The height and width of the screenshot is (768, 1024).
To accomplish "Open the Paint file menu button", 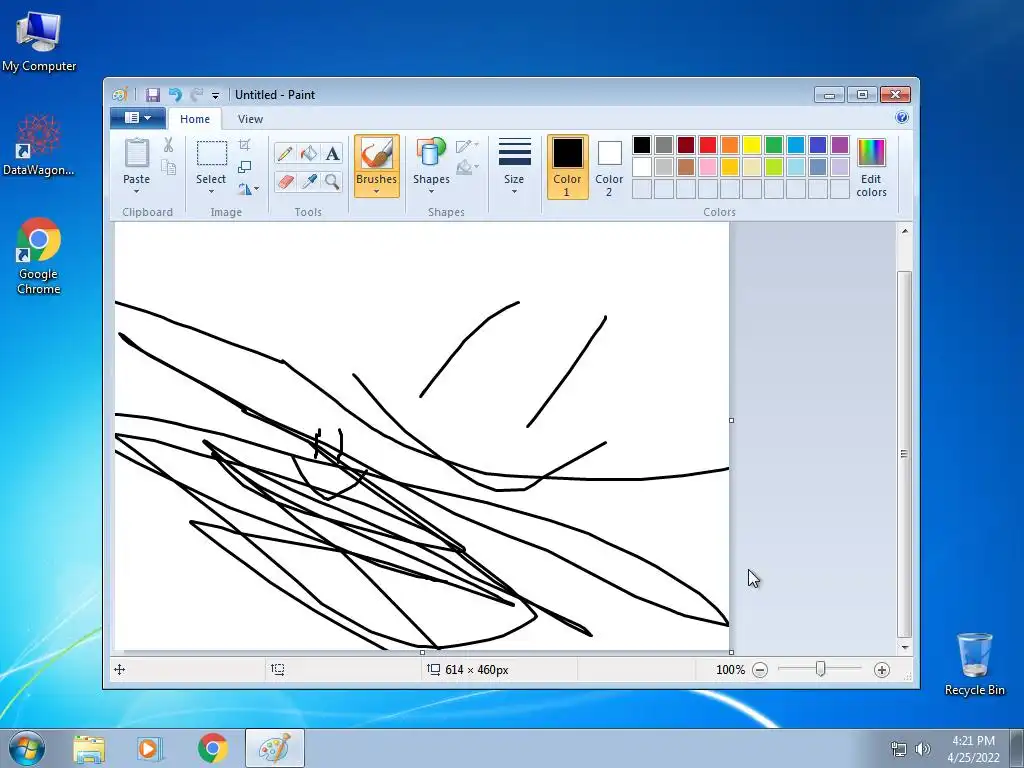I will [x=137, y=118].
